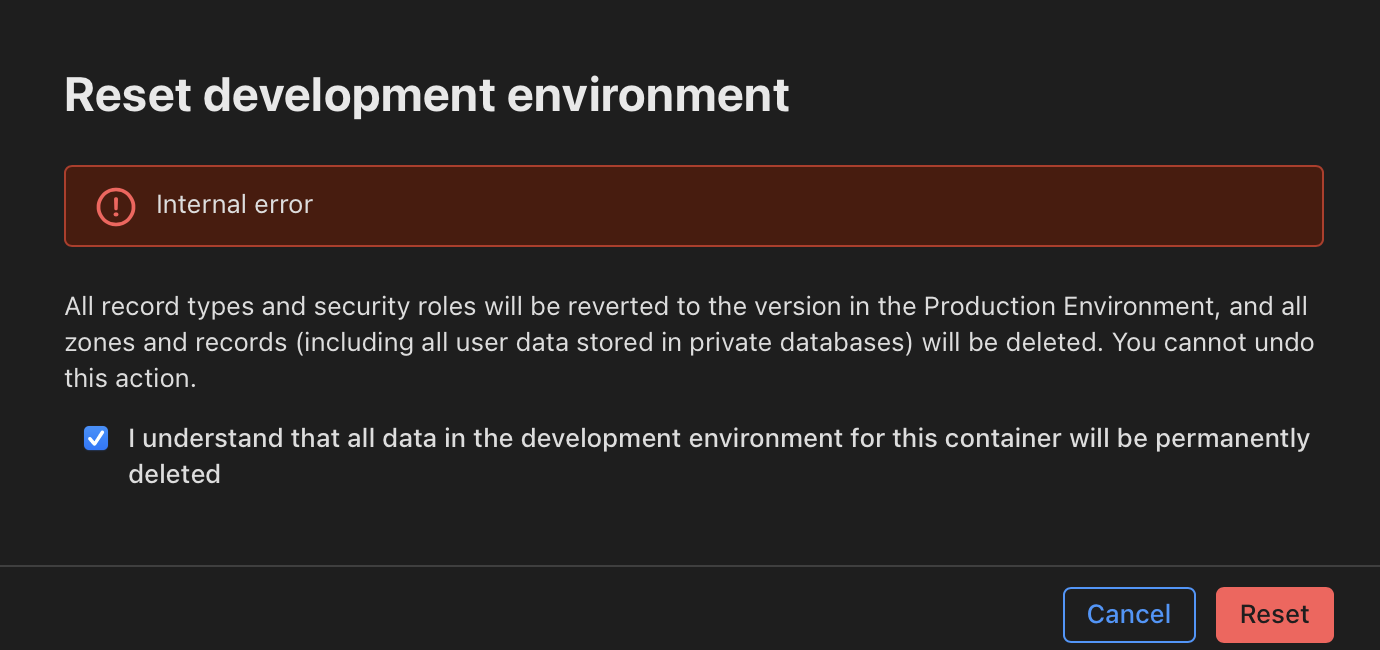Click the "Reset development environment" heading
Viewport: 1380px width, 650px height.
[x=427, y=95]
